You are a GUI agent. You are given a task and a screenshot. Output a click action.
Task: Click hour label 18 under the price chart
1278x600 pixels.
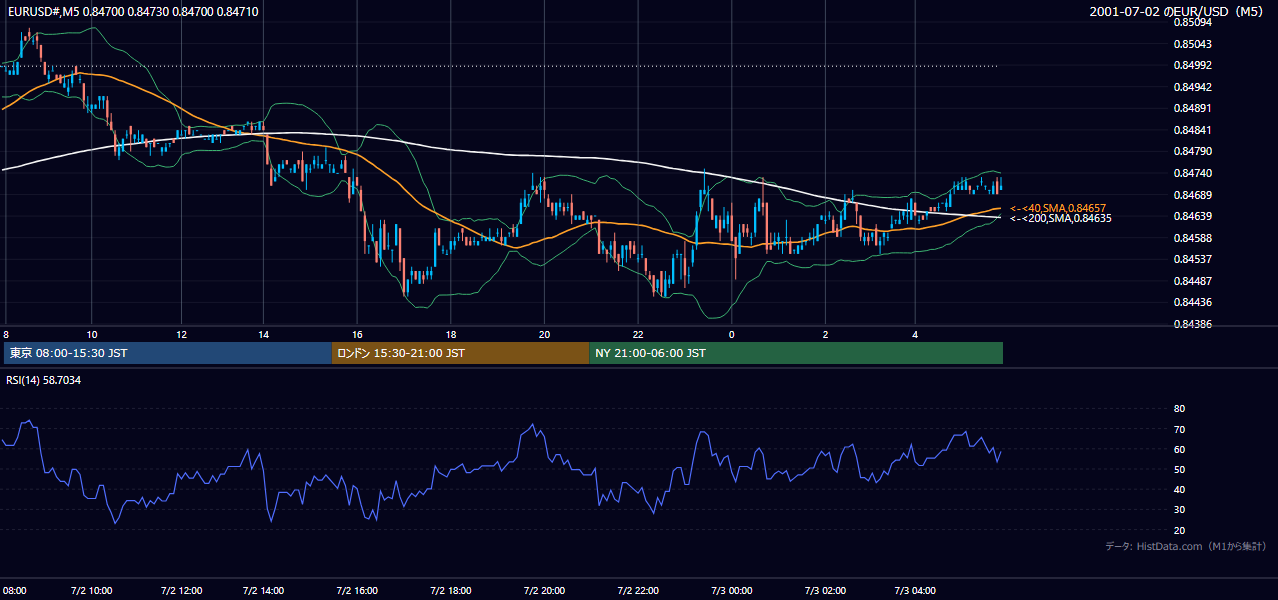tap(451, 334)
